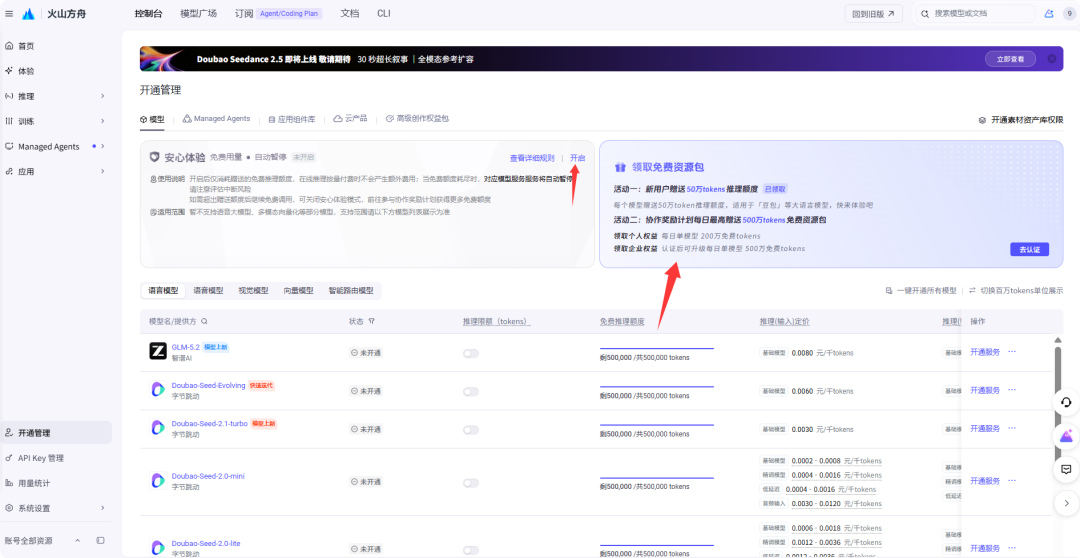
Task: Select the 语音模型 category tab
Action: coord(208,291)
